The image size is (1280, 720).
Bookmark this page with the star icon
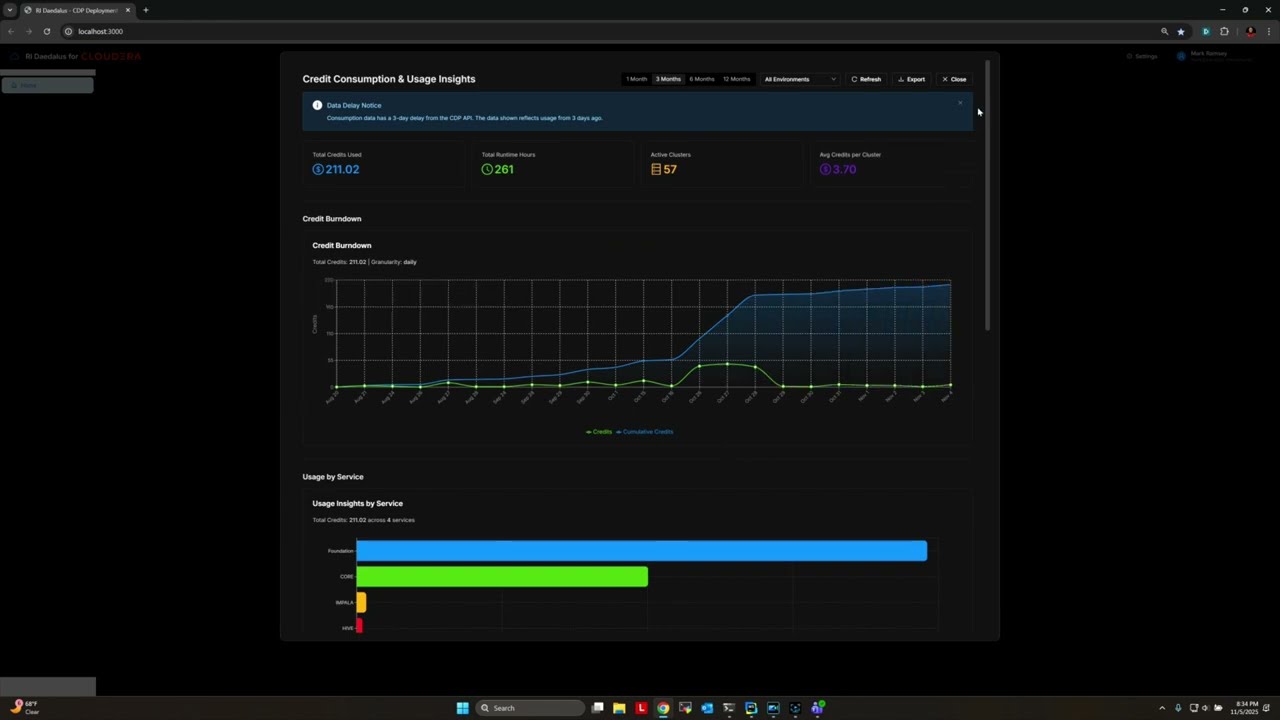click(1181, 31)
